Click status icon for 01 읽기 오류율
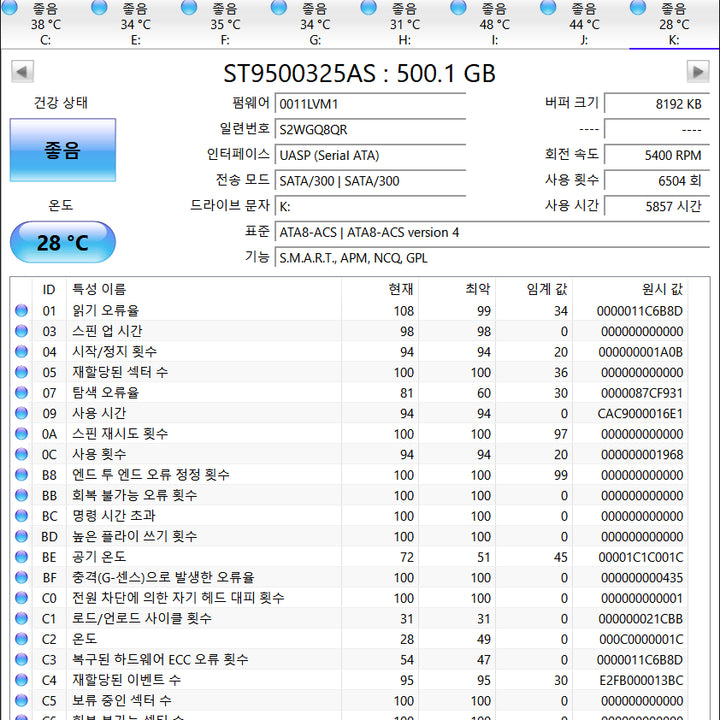 coord(22,310)
